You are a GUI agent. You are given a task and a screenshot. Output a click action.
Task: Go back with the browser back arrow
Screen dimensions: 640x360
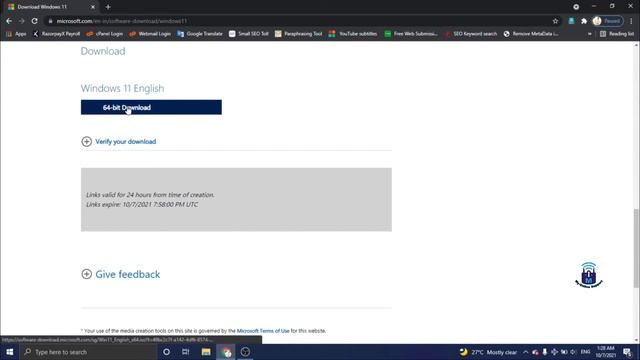click(9, 21)
